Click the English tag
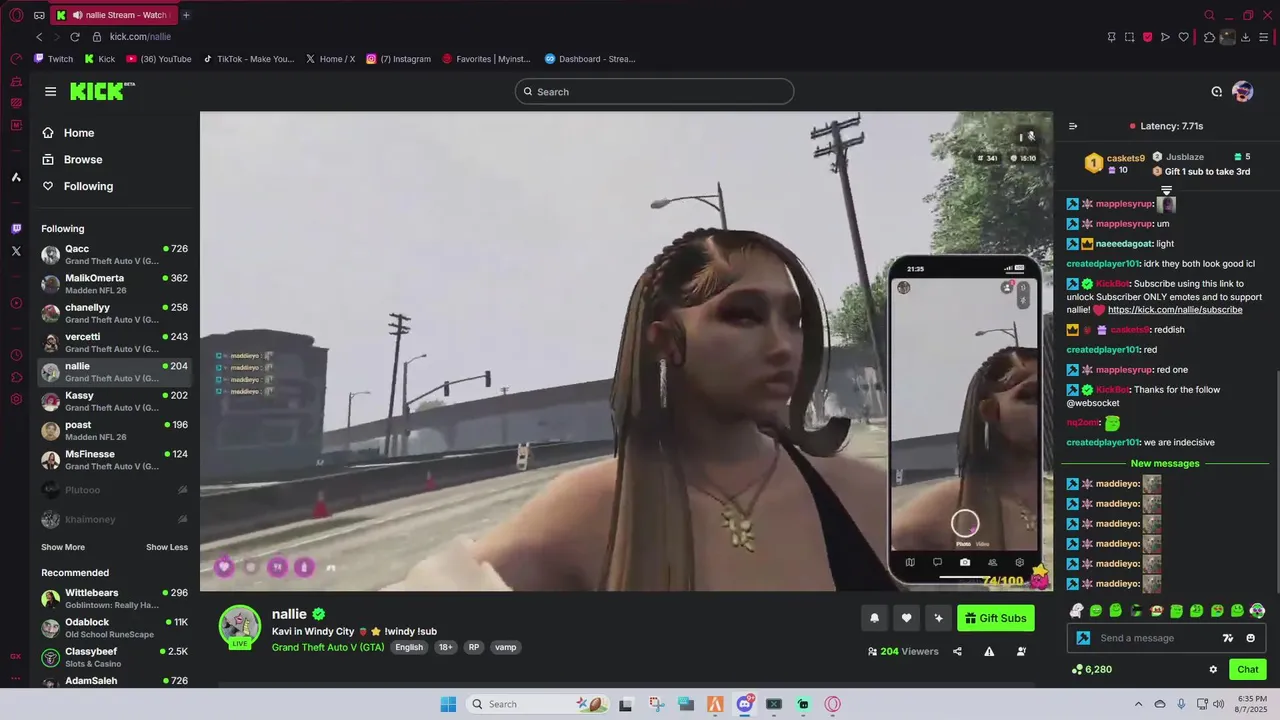 click(x=409, y=647)
